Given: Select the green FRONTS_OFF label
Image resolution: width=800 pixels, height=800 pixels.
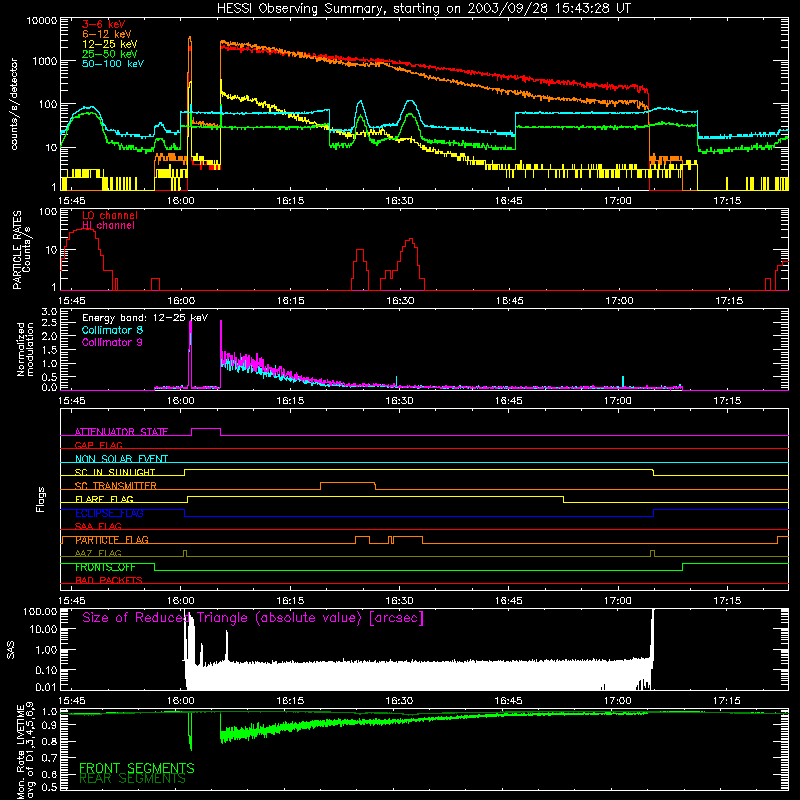Looking at the screenshot, I should coord(105,567).
